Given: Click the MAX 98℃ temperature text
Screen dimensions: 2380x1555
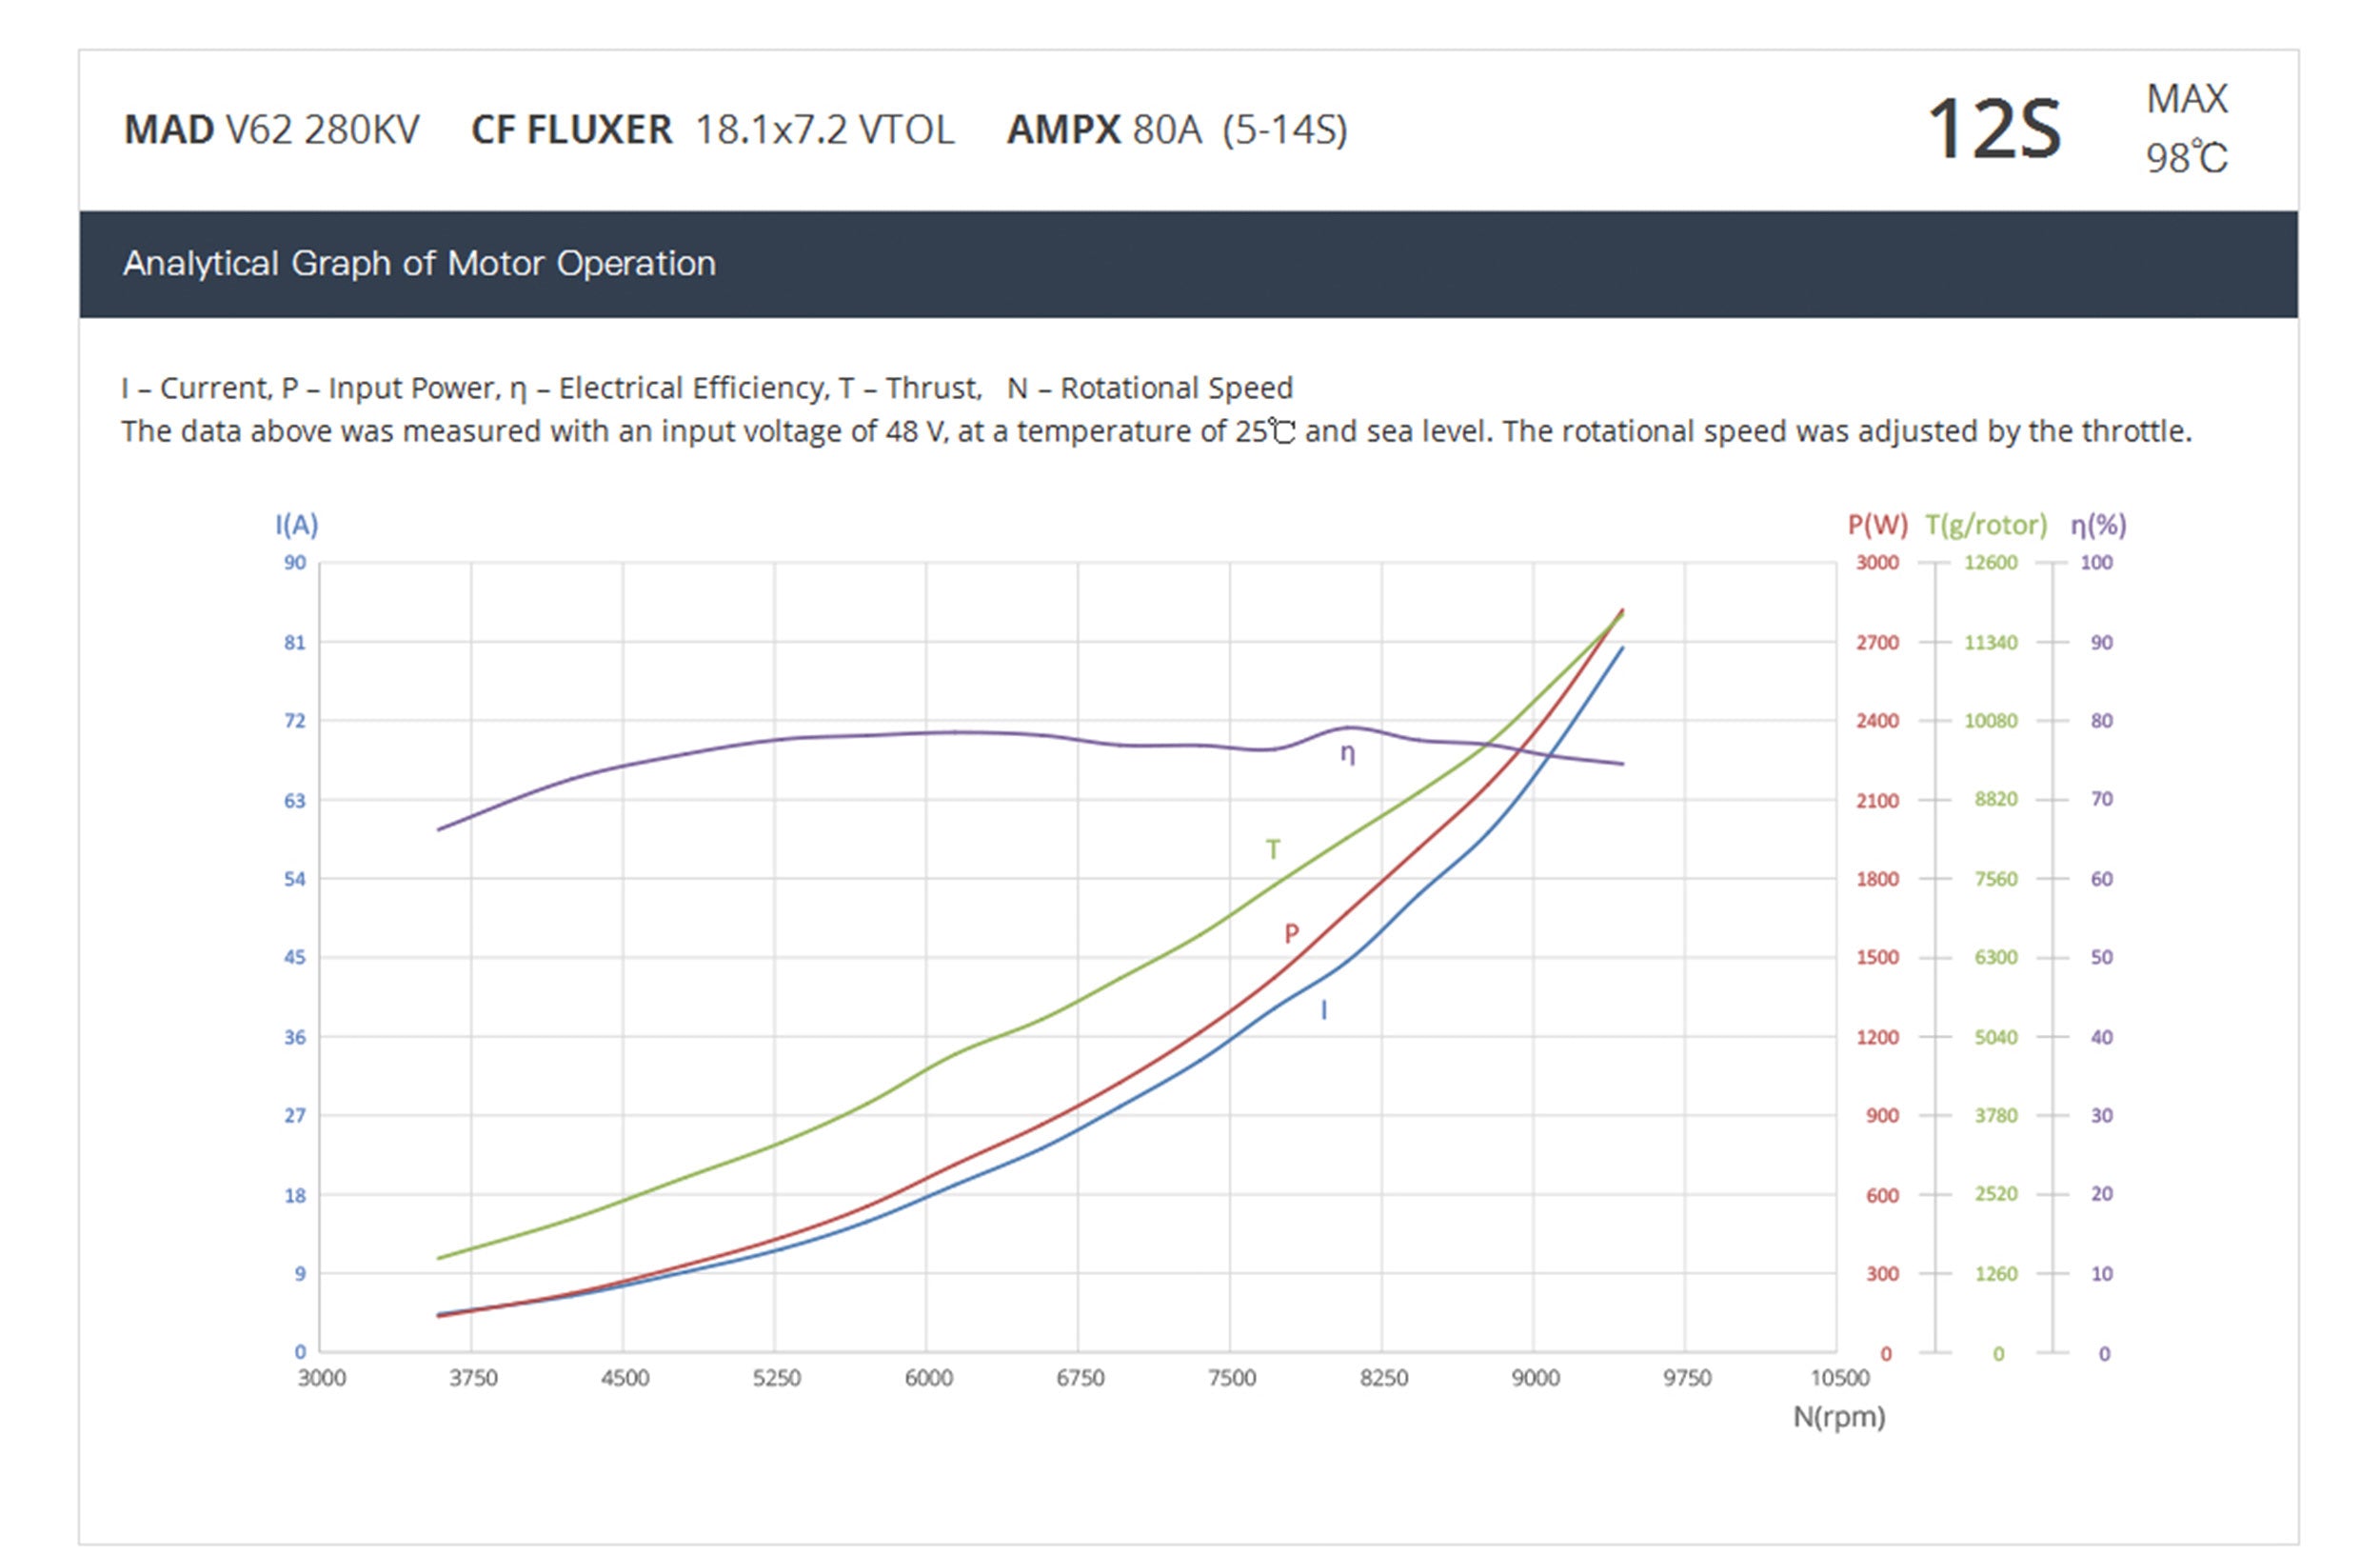Looking at the screenshot, I should [x=2186, y=128].
